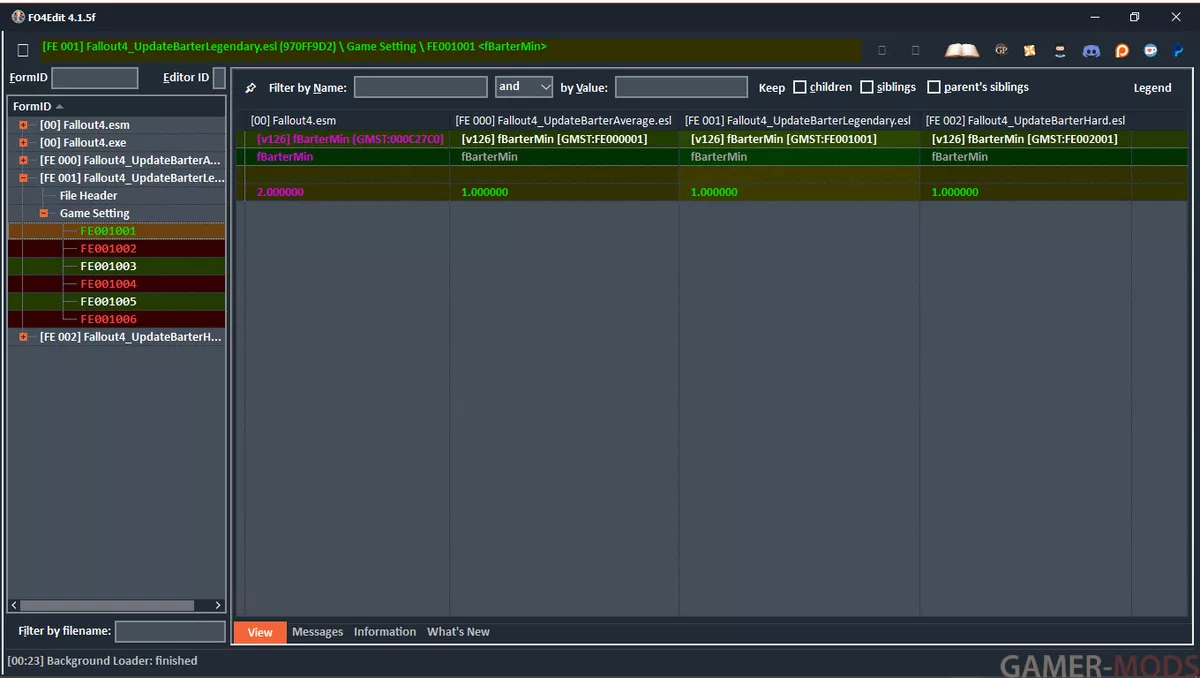Click the Ko-fi cup icon
This screenshot has width=1200, height=678.
click(1151, 50)
